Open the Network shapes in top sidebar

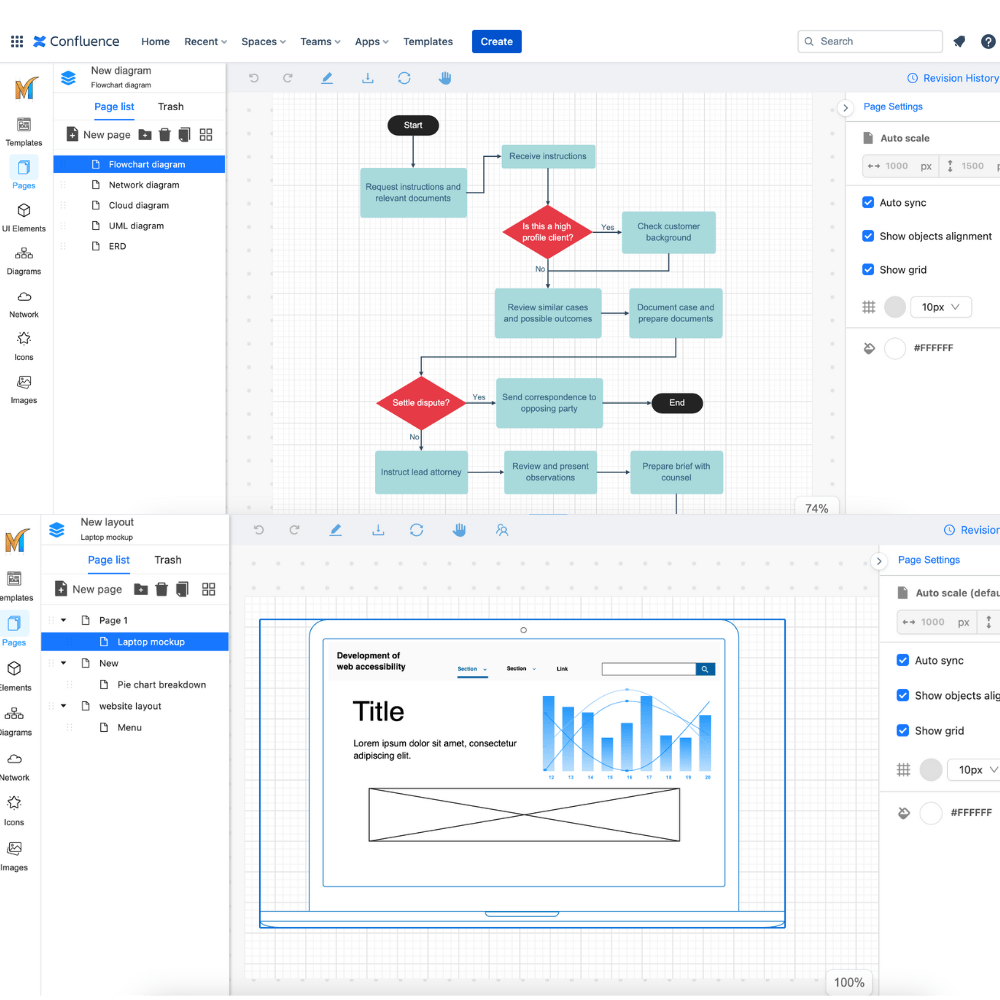[x=24, y=304]
